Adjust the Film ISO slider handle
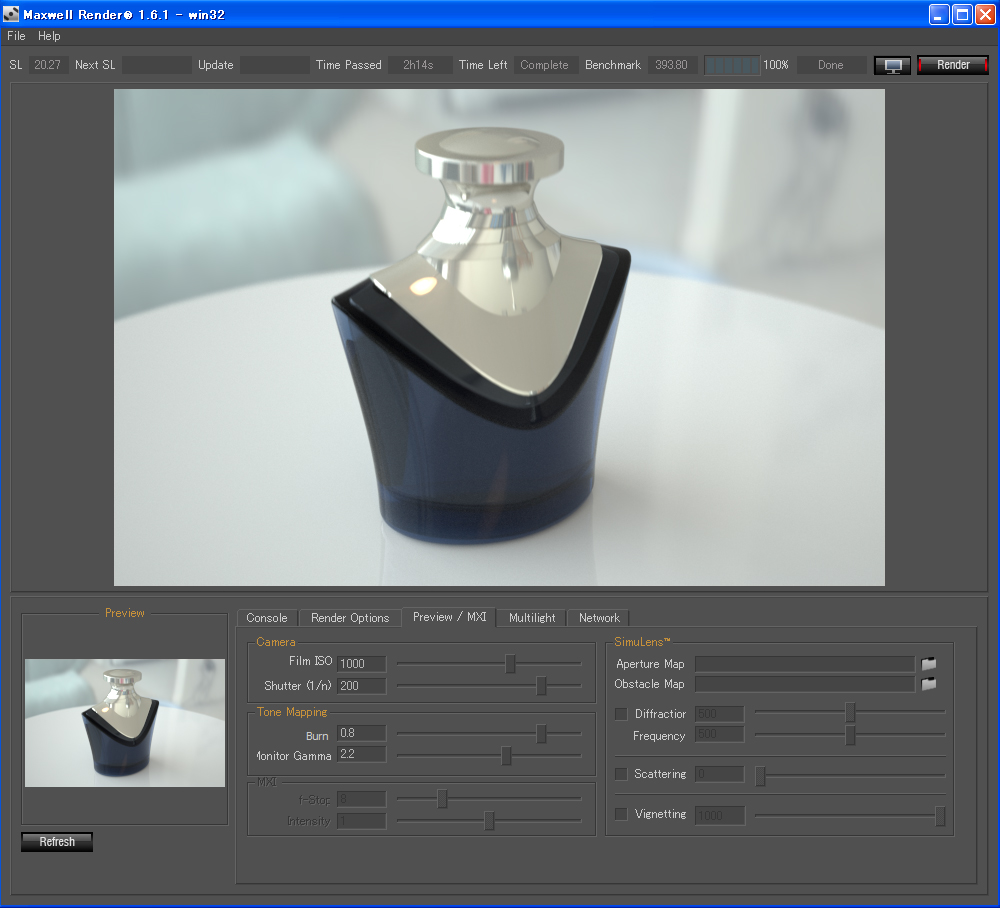Image resolution: width=1000 pixels, height=908 pixels. tap(510, 663)
